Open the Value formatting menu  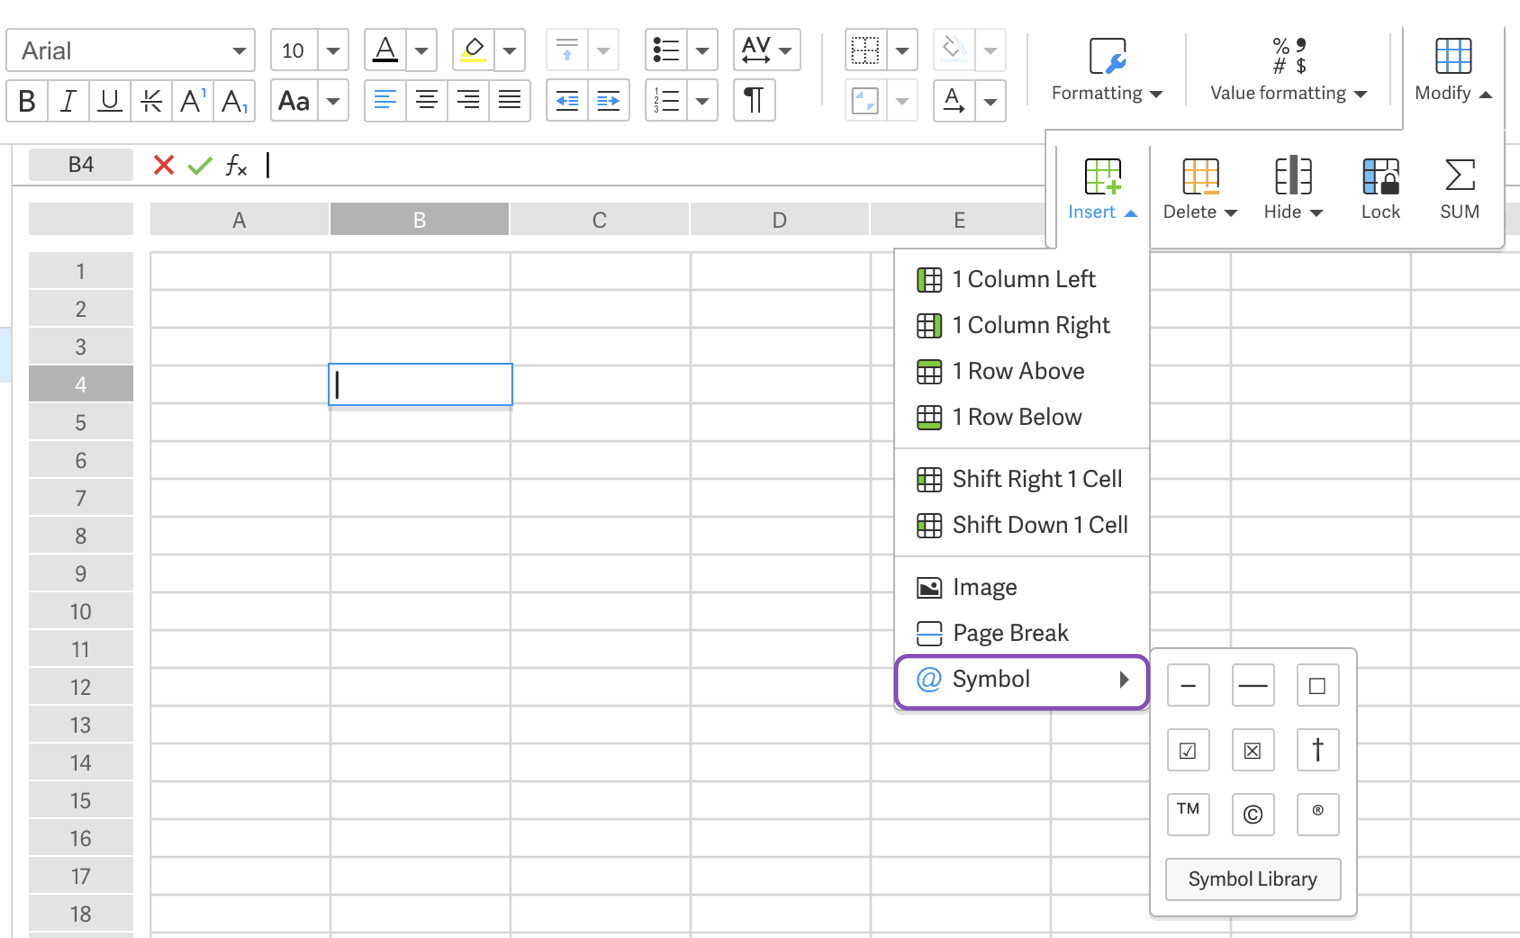pos(1288,70)
